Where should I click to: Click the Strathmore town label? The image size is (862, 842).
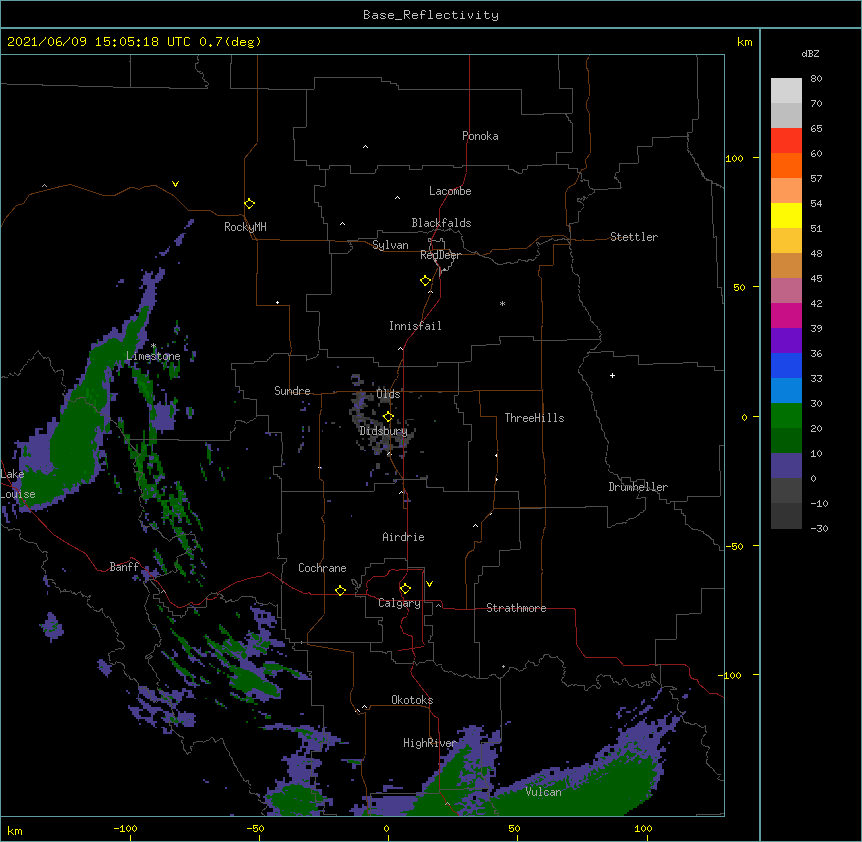click(x=516, y=608)
